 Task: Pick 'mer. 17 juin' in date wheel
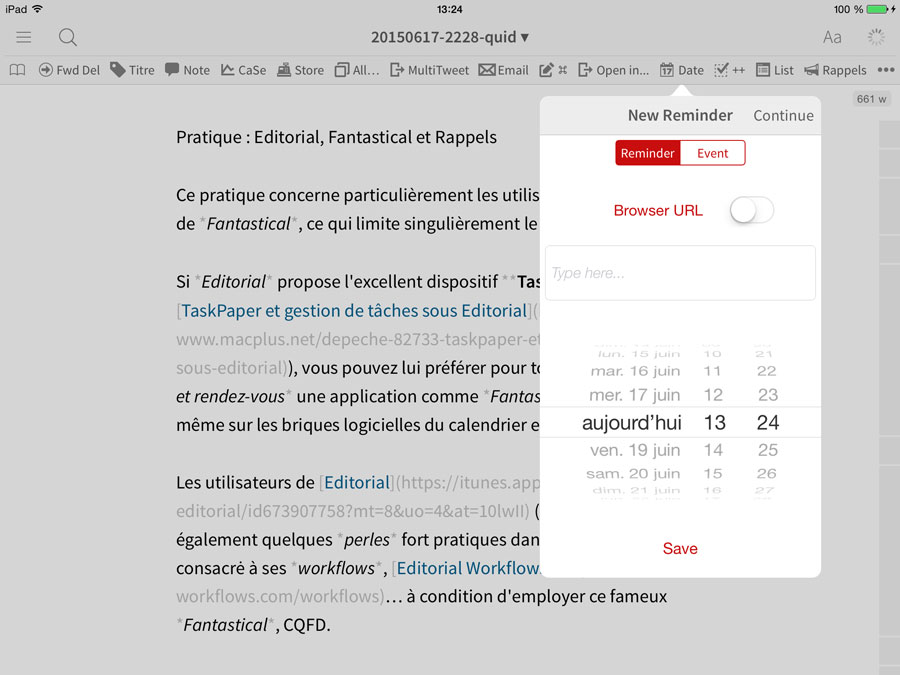635,395
